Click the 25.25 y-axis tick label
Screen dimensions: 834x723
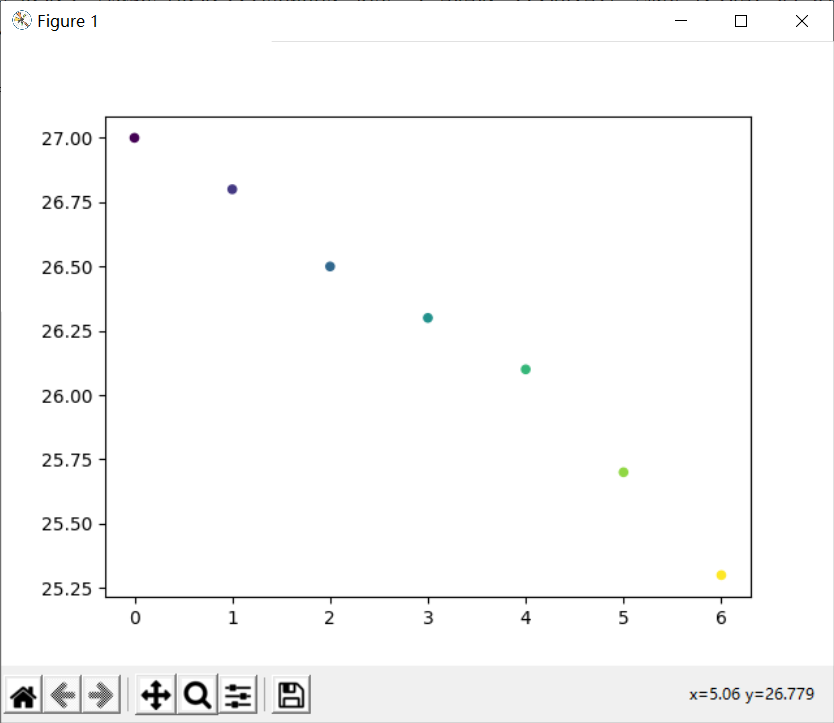click(67, 589)
